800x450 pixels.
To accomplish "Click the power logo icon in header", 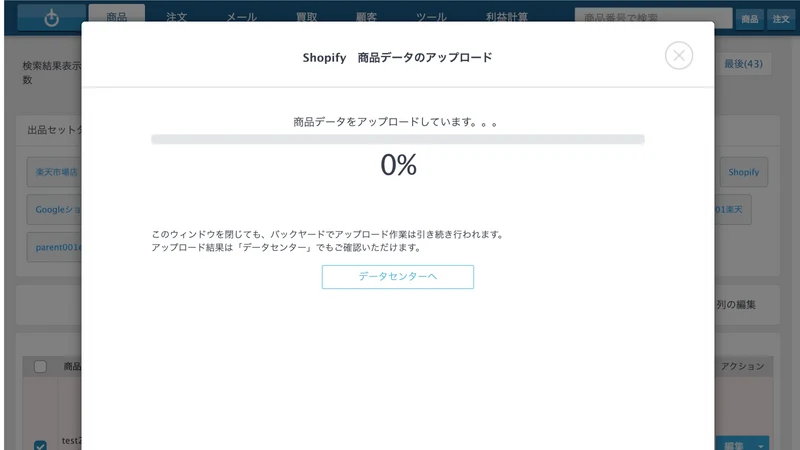I will pos(52,18).
